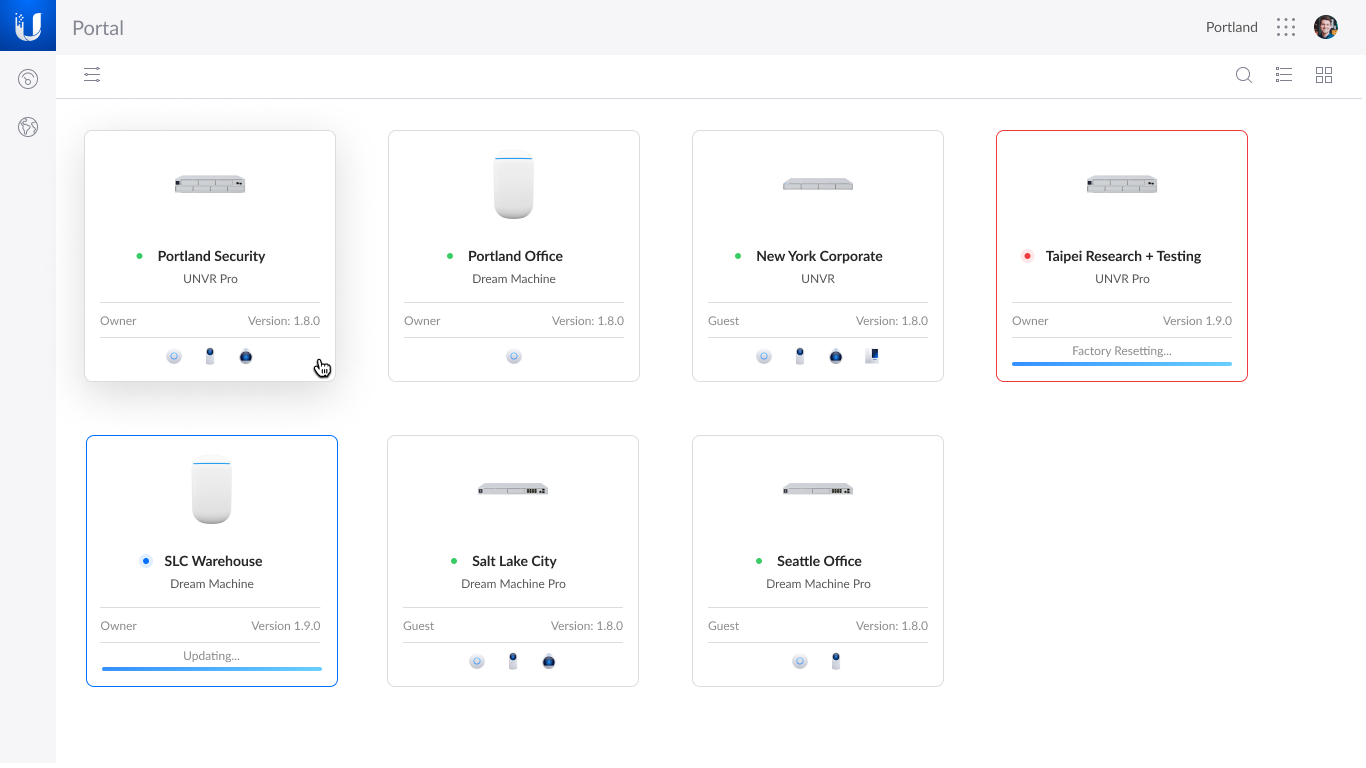
Task: Open the filter sliders icon in the toolbar
Action: [x=92, y=75]
